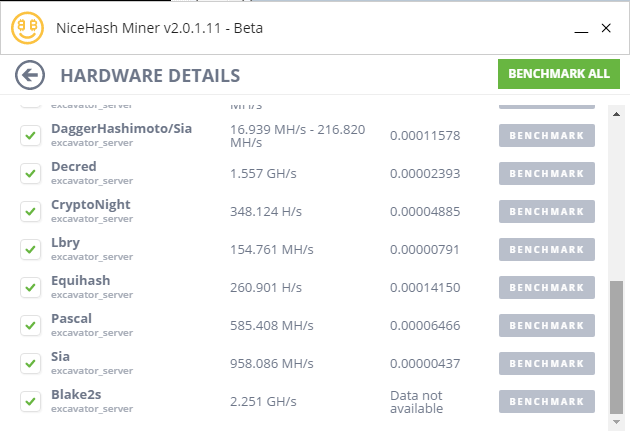
Task: Click the 0.00000437 profit value
Action: pos(425,363)
